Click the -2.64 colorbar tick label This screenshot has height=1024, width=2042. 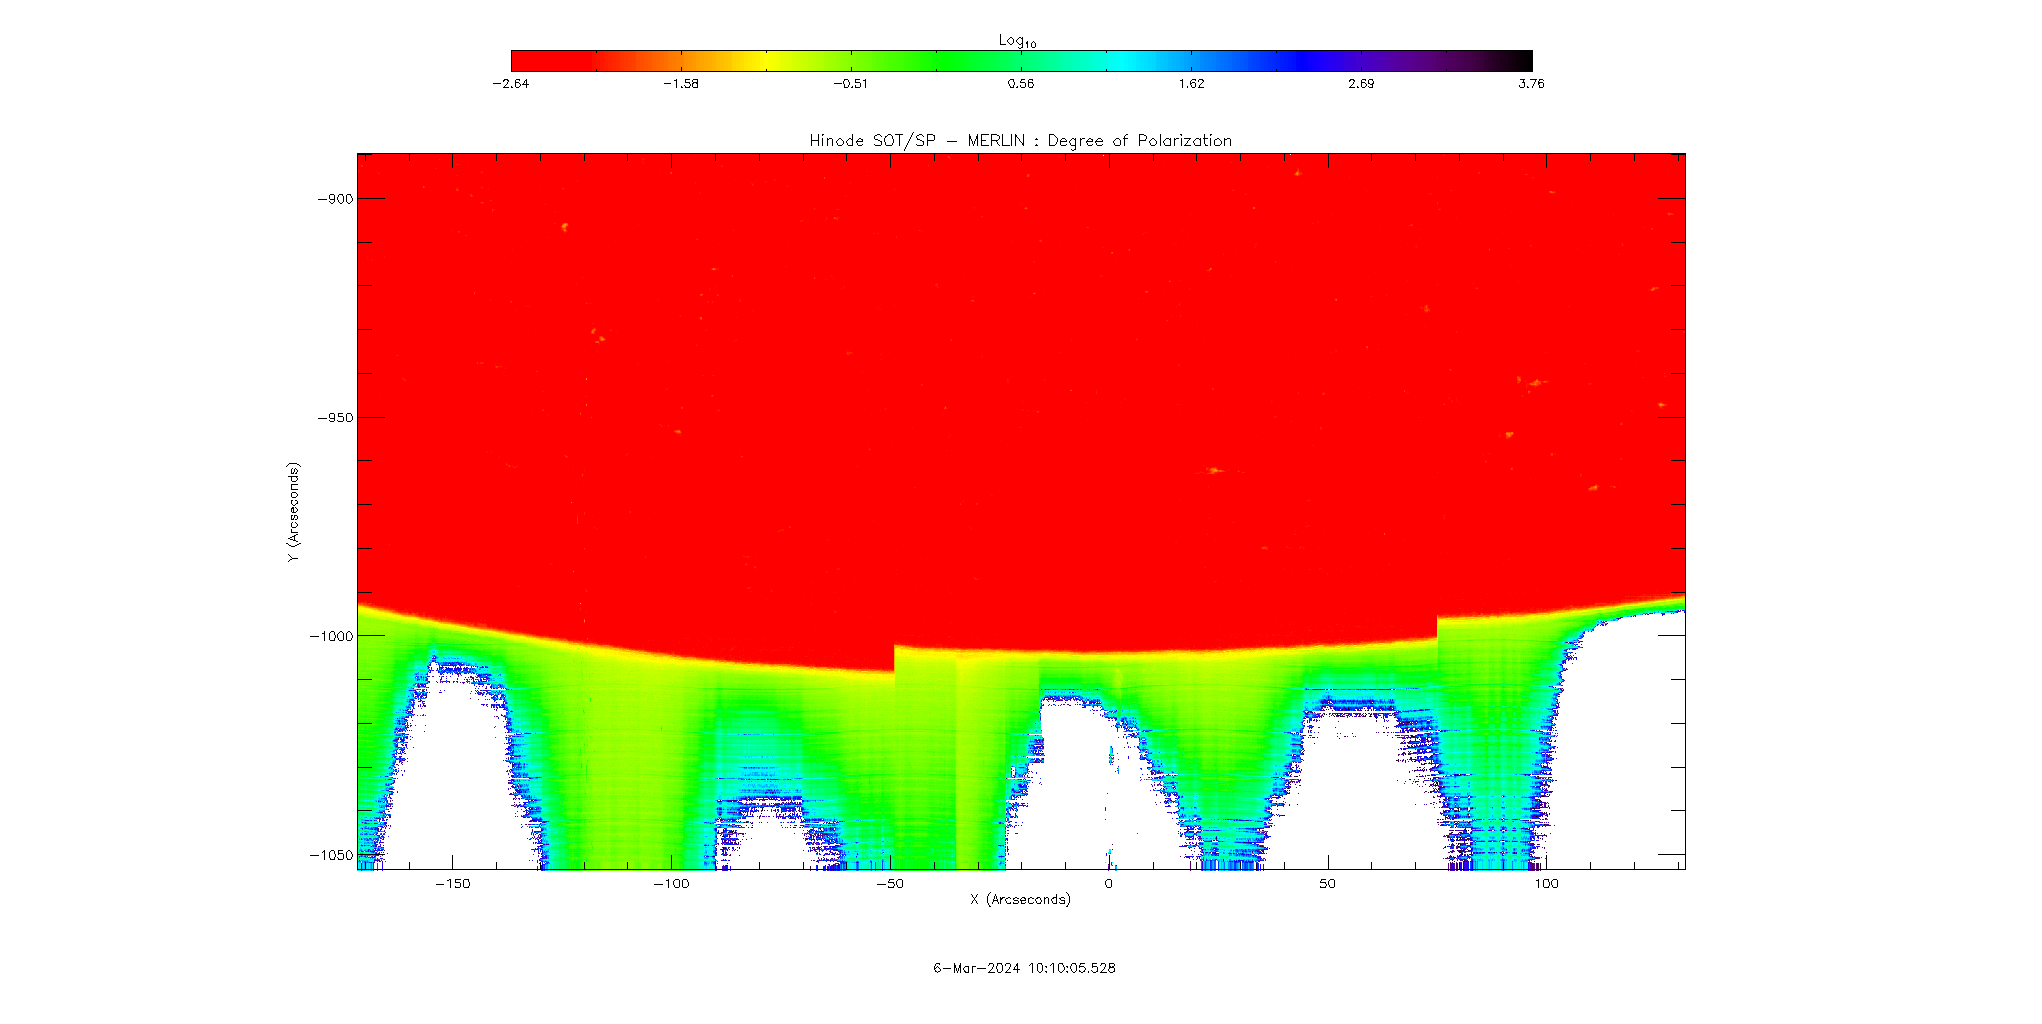tap(511, 84)
